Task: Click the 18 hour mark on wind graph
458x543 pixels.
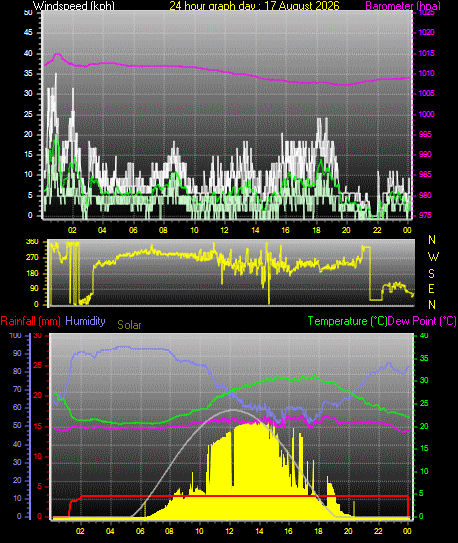Action: (316, 230)
